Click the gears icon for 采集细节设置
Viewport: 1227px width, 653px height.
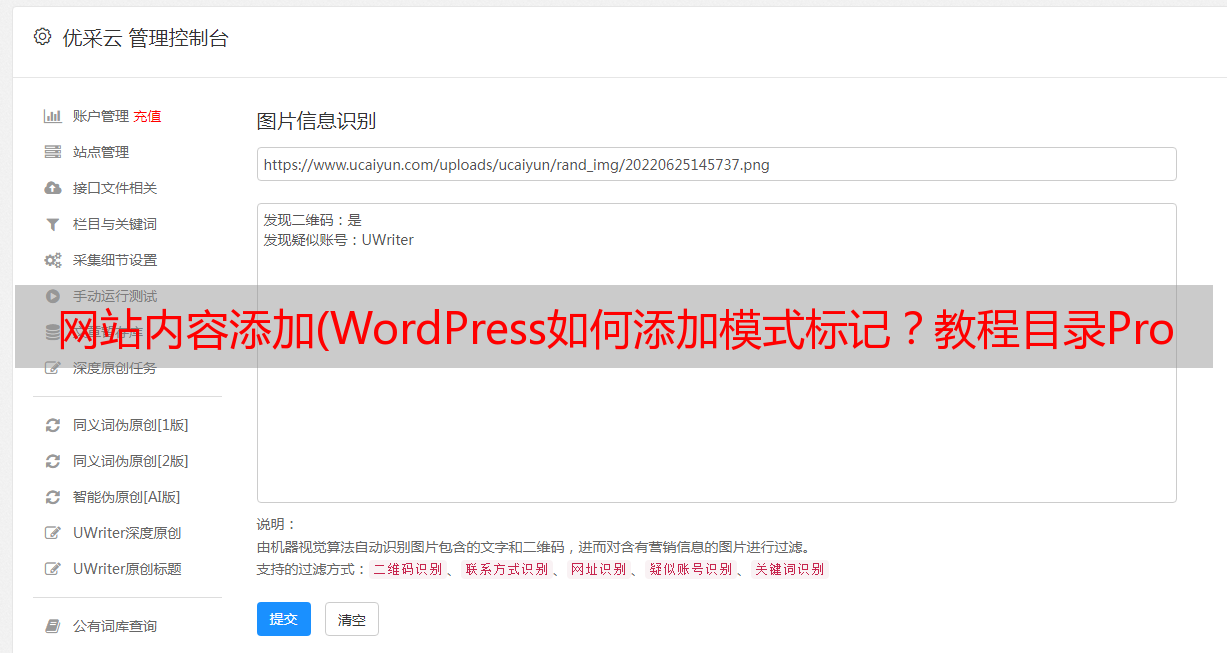pyautogui.click(x=53, y=260)
